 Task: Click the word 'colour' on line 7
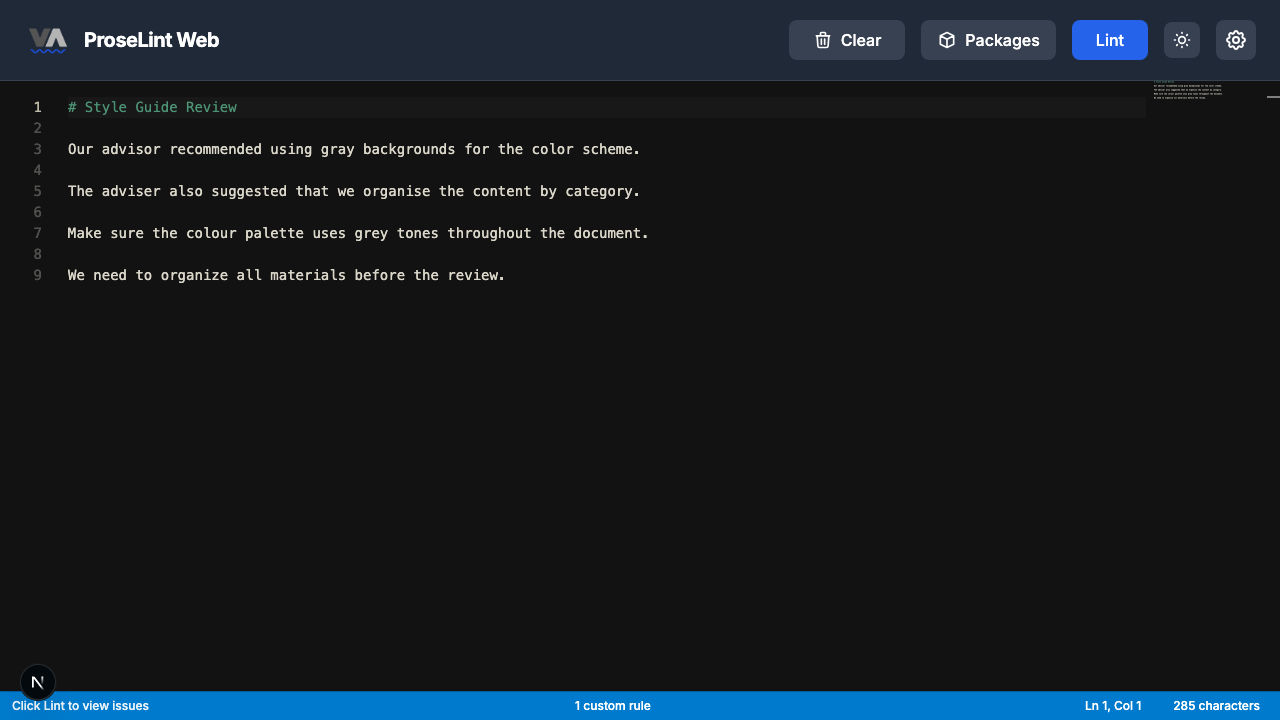tap(207, 233)
